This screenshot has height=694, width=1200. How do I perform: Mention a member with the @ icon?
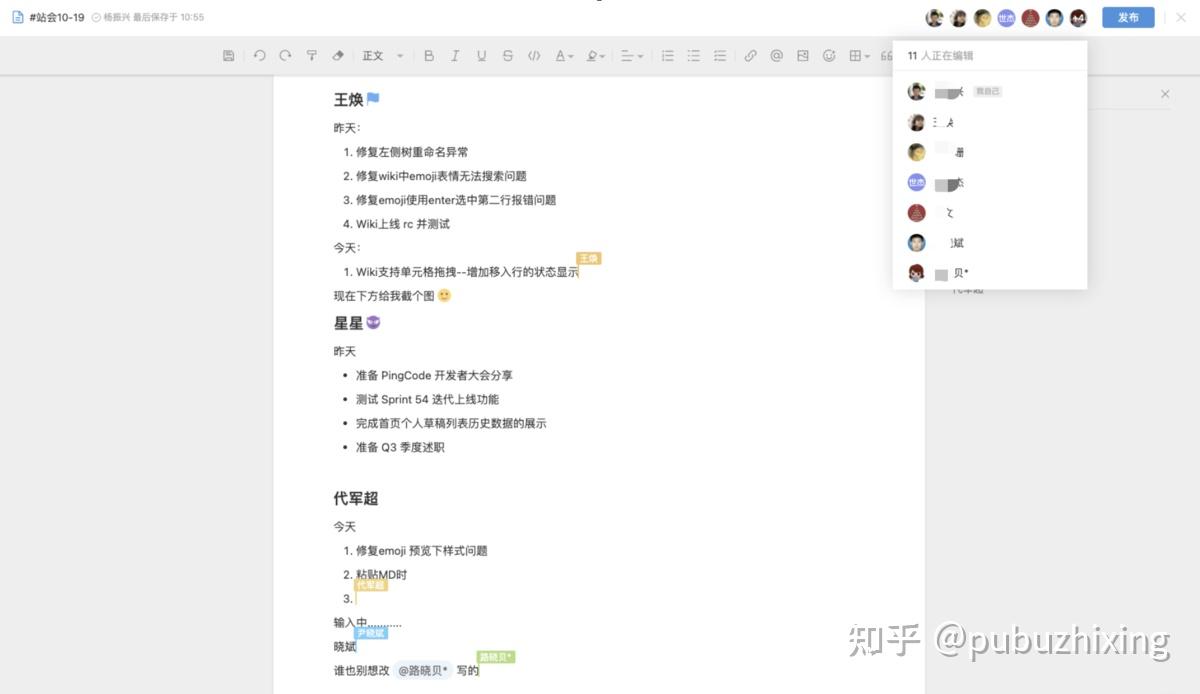(x=776, y=56)
